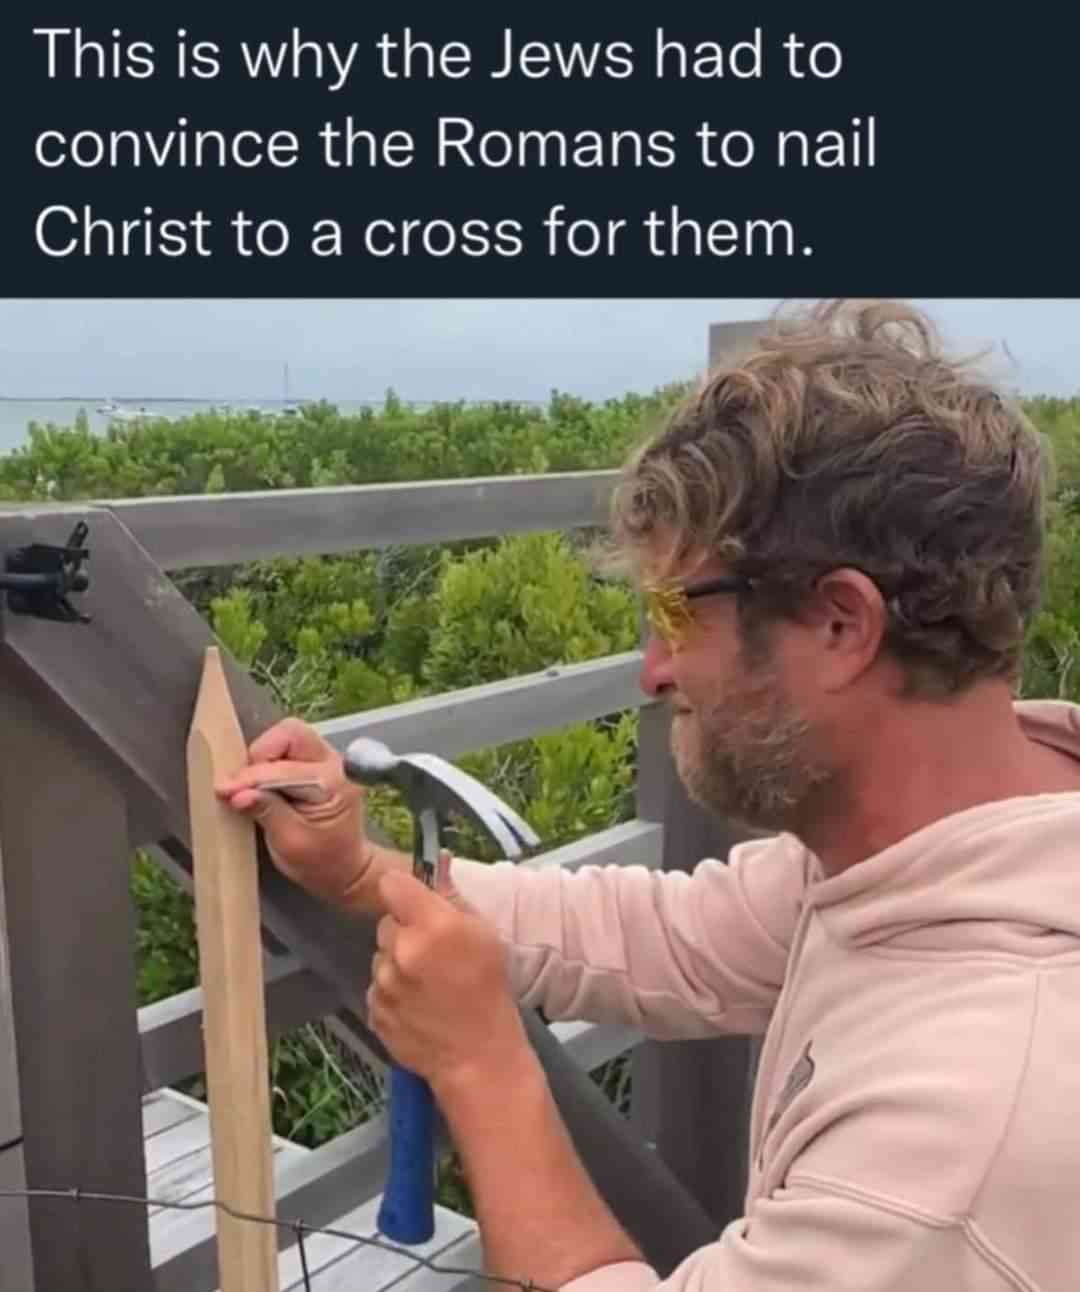Screen dimensions: 1080x1292
Task: Click the hand gripping the hammer
Action: pyautogui.click(x=440, y=975)
